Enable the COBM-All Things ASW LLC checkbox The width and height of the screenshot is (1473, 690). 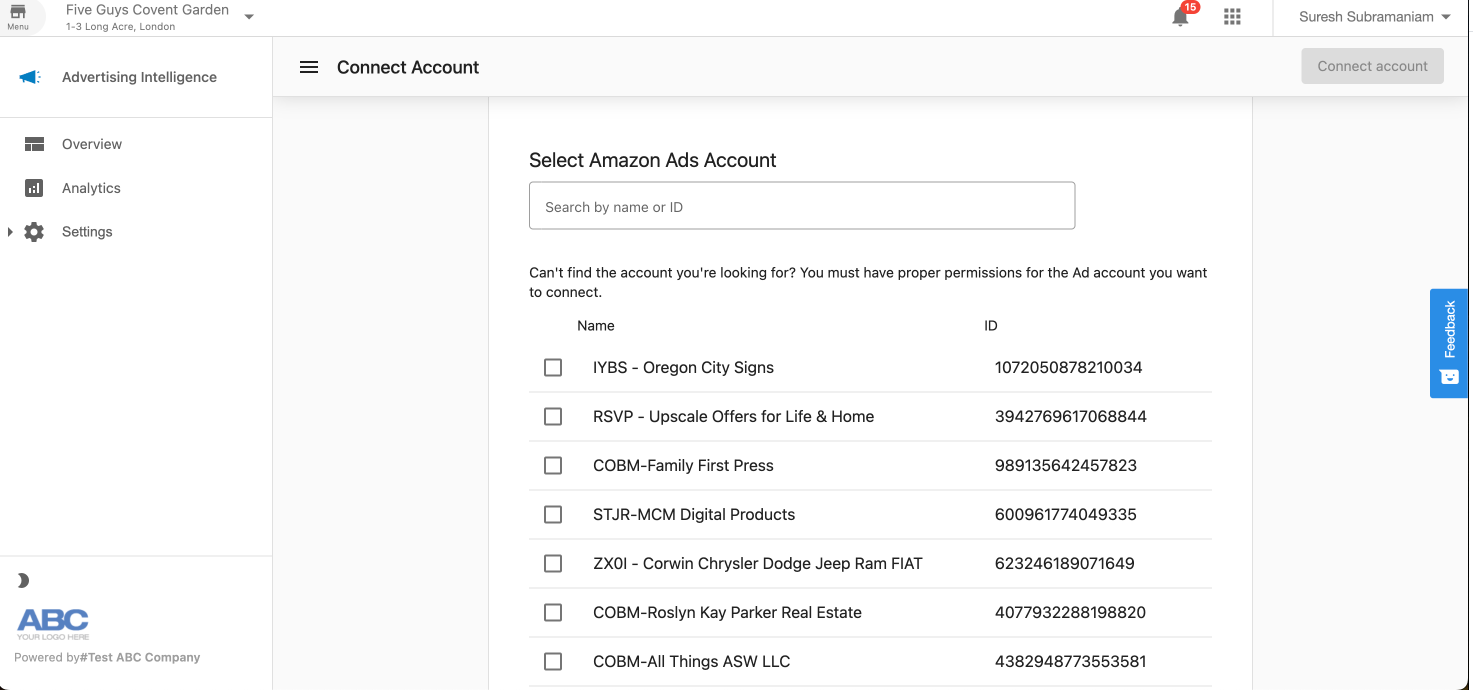(x=553, y=662)
